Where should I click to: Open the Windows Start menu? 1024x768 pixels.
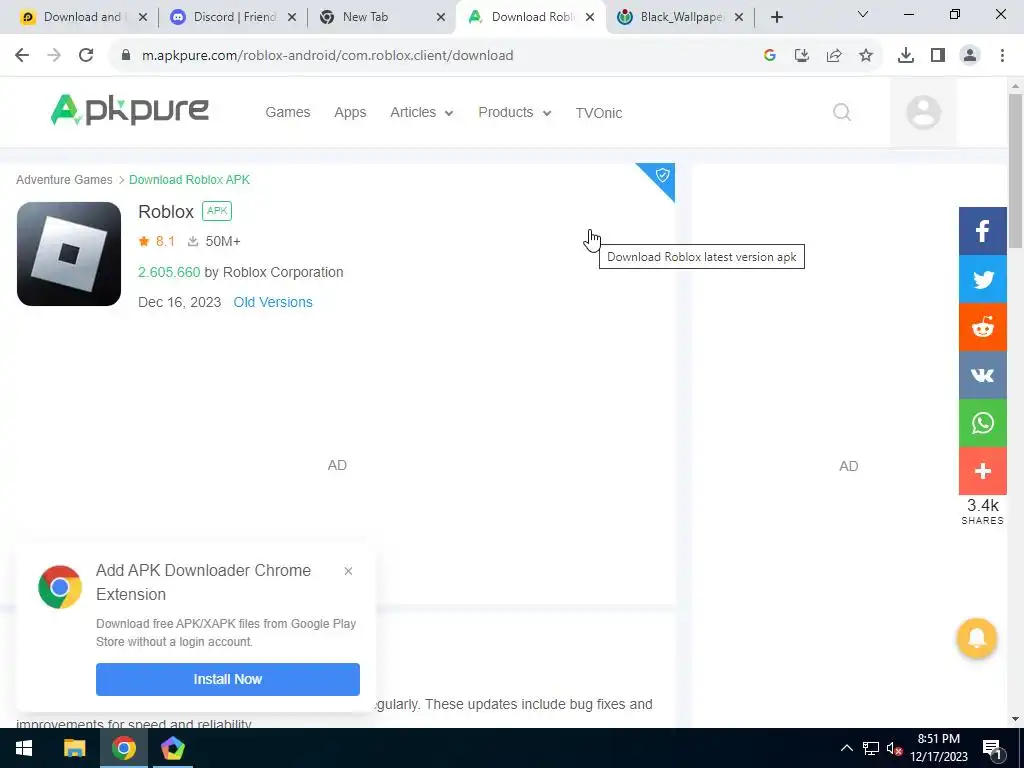pos(24,748)
